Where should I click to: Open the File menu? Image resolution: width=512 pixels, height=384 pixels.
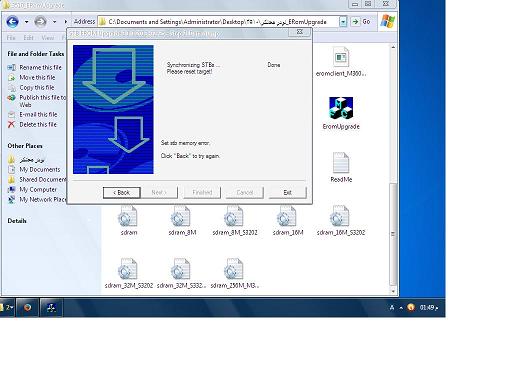click(11, 38)
